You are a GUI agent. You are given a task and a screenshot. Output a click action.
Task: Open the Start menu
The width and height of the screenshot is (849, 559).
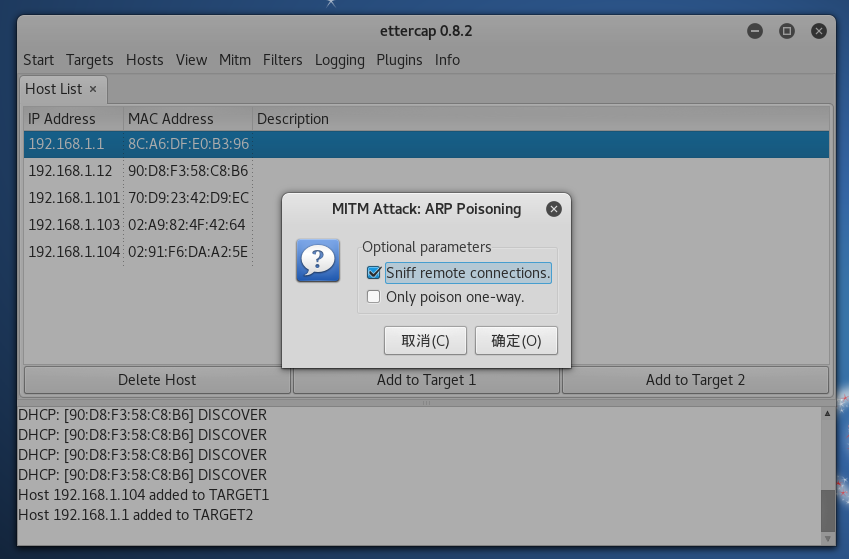tap(38, 60)
